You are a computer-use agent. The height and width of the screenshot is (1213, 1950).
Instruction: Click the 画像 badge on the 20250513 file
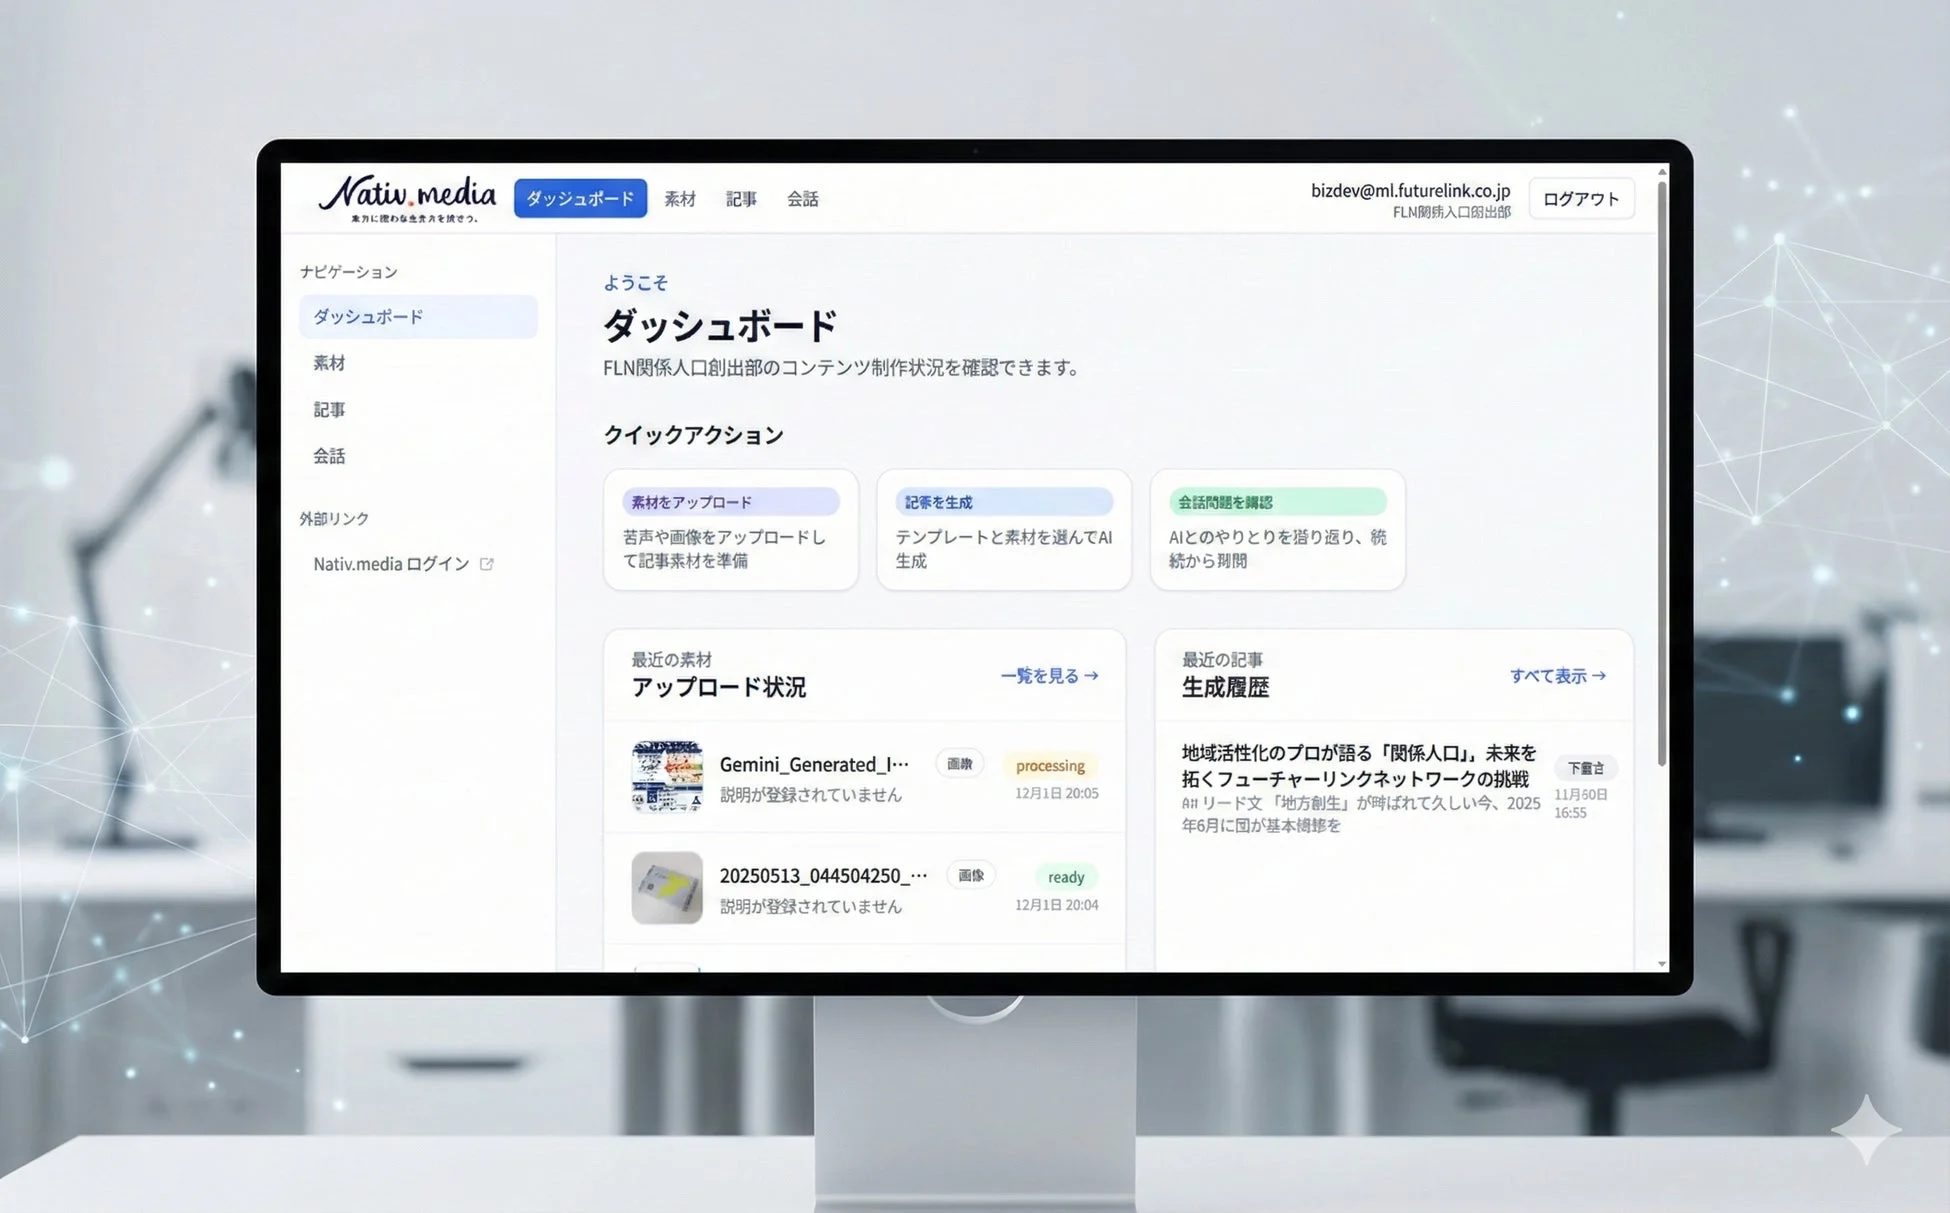click(x=969, y=874)
